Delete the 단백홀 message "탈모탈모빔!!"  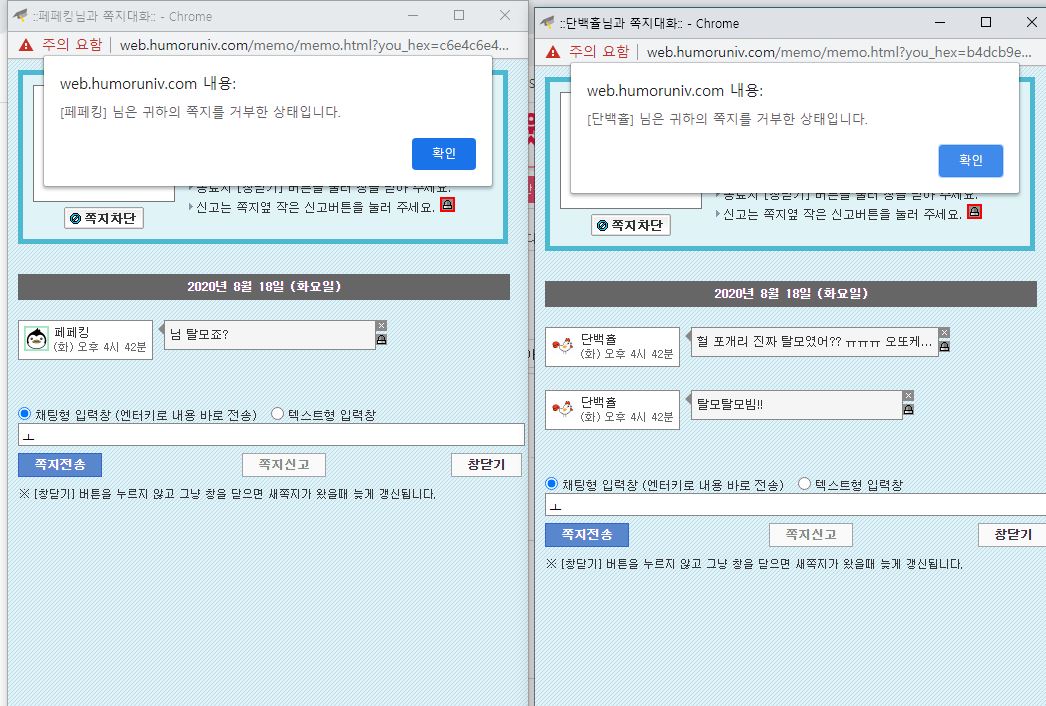click(x=908, y=396)
